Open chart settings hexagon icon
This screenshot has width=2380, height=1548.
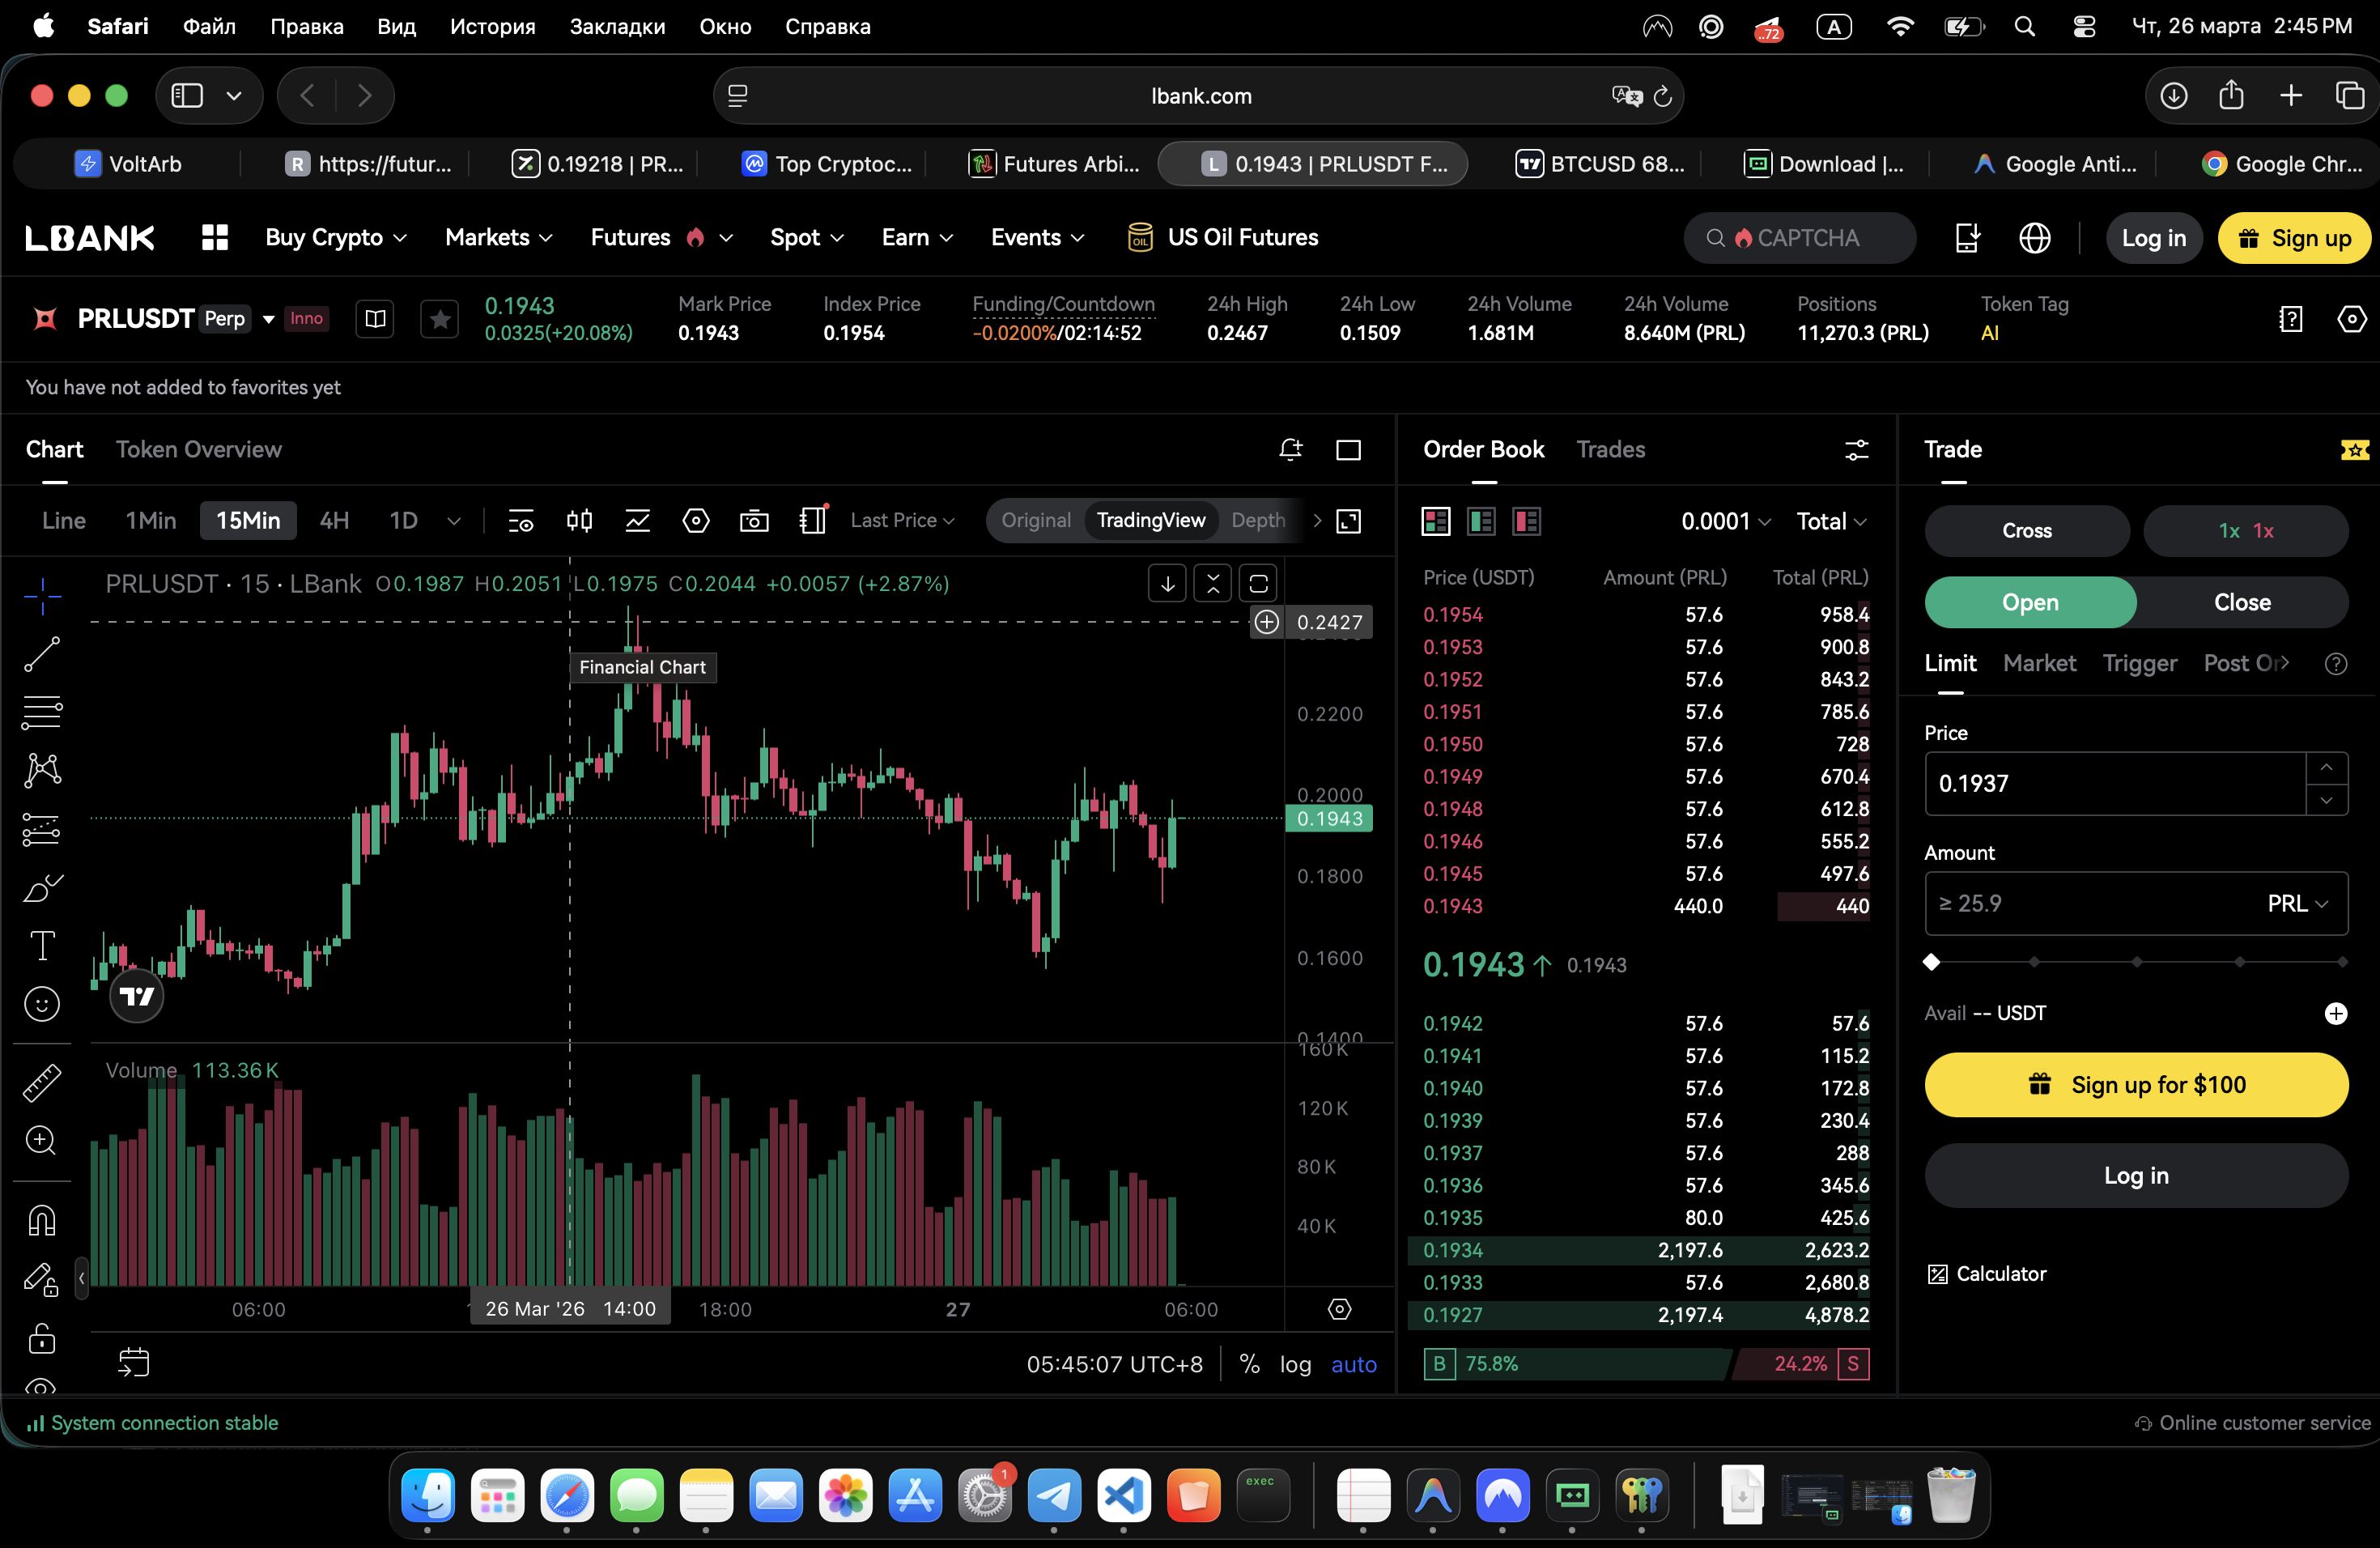[x=696, y=521]
